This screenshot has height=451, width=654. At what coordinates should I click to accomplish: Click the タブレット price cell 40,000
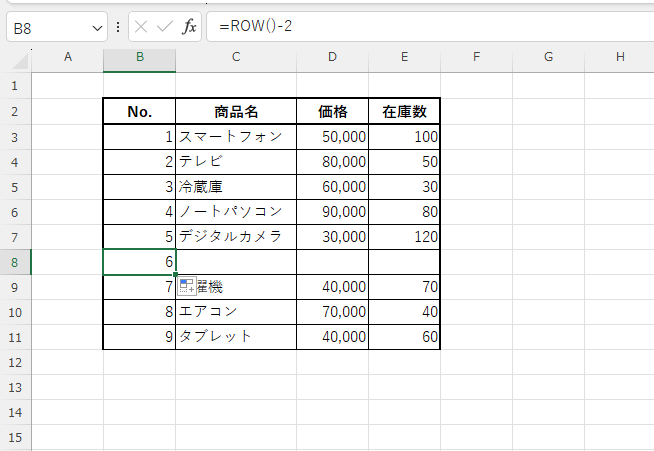click(332, 337)
